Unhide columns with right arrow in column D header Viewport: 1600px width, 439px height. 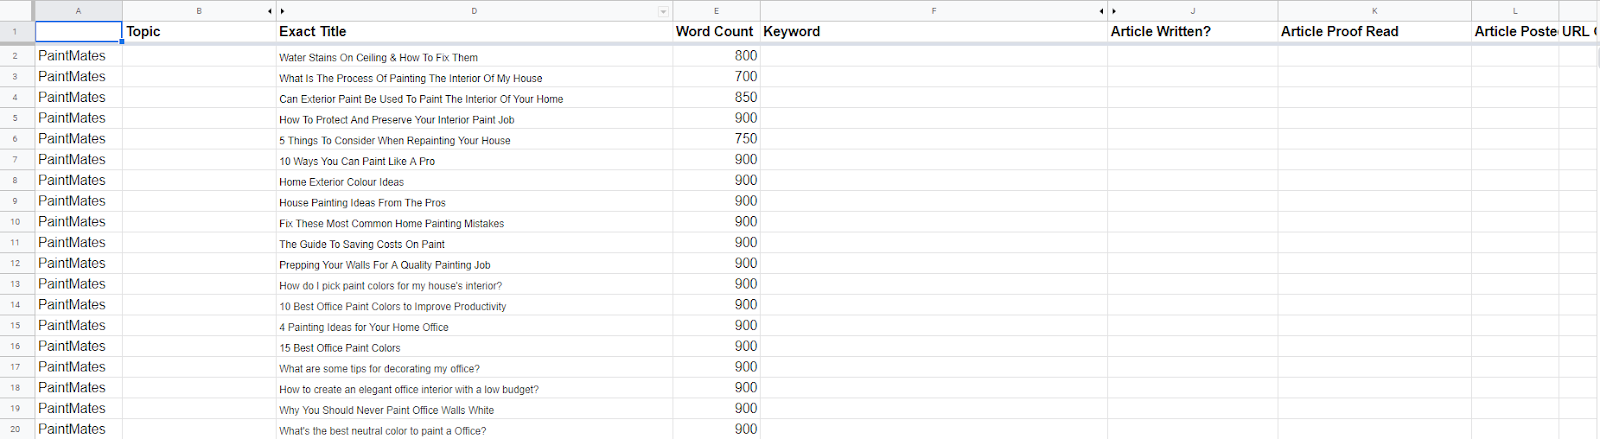click(x=282, y=11)
